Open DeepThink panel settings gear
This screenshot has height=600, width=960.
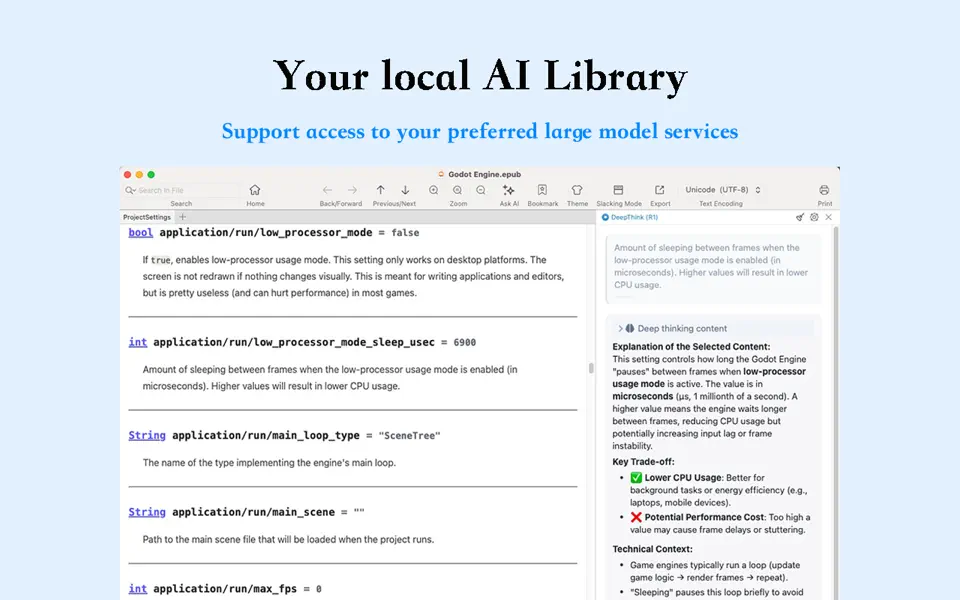(x=813, y=217)
